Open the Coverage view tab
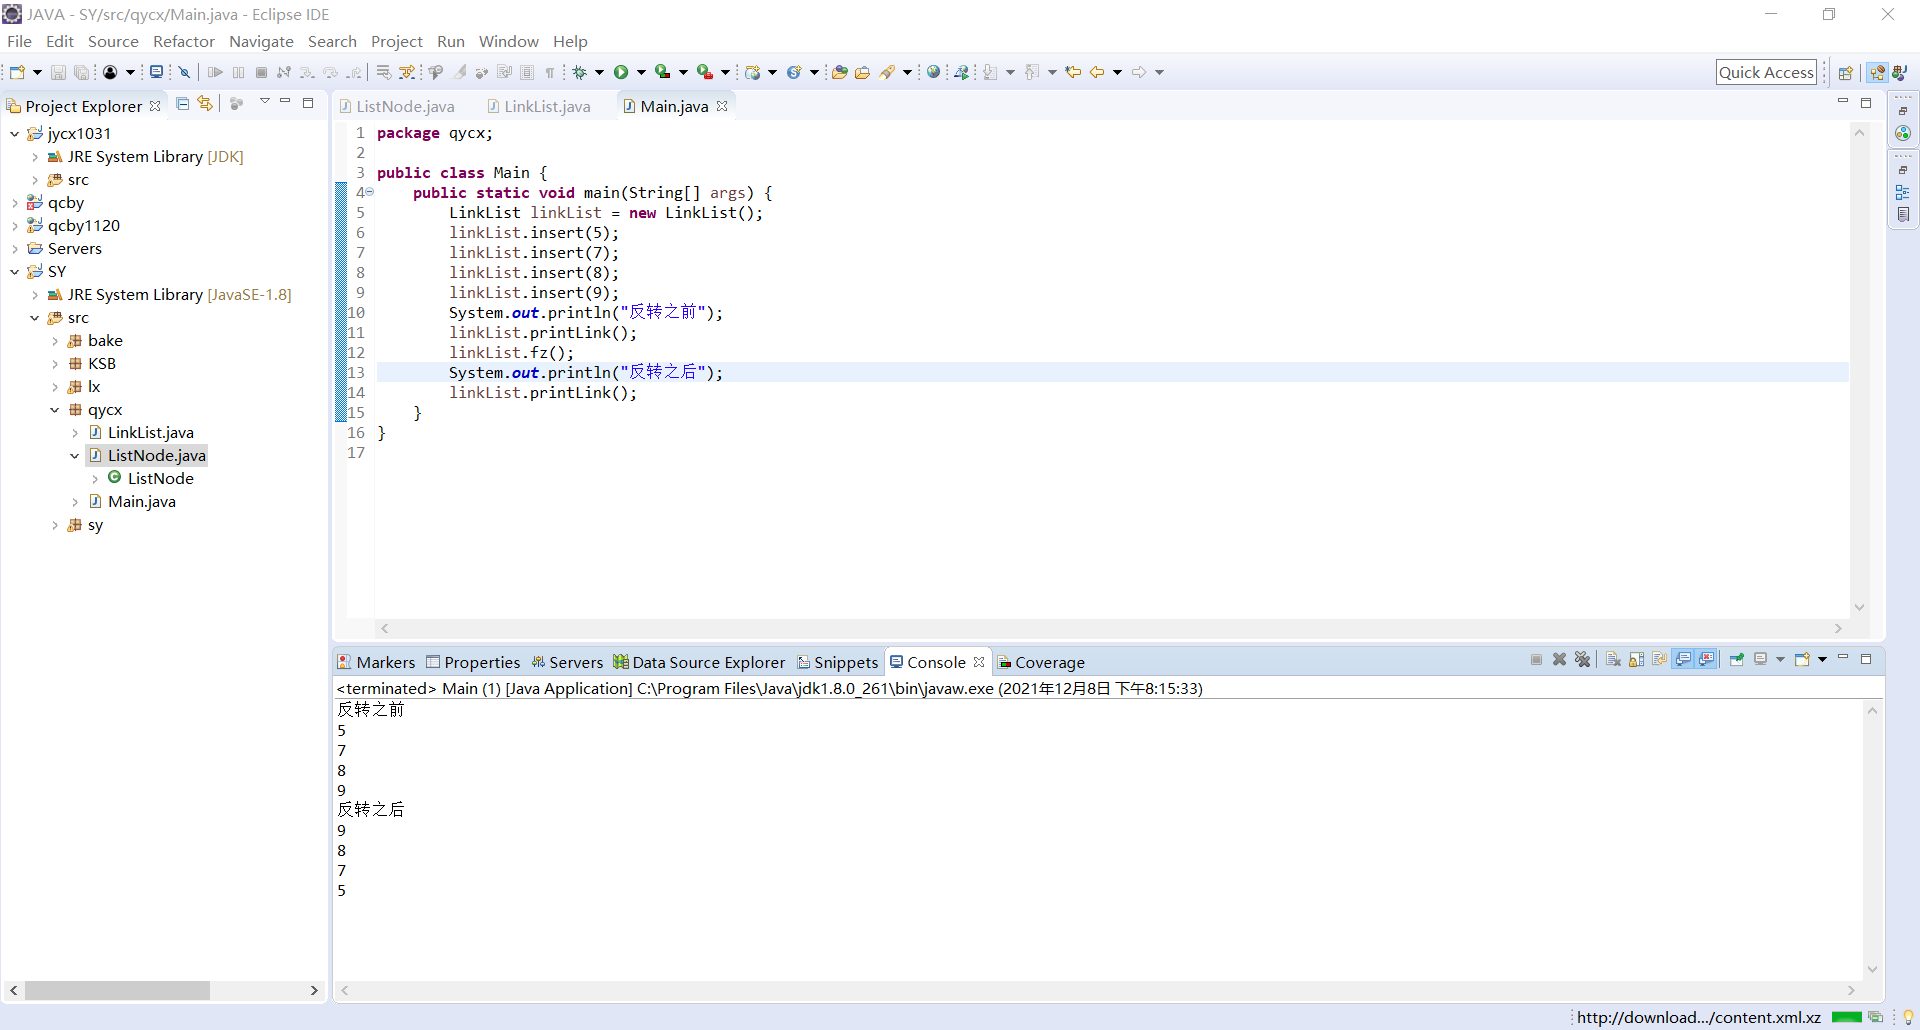Screen dimensions: 1920x1030 tap(1042, 662)
